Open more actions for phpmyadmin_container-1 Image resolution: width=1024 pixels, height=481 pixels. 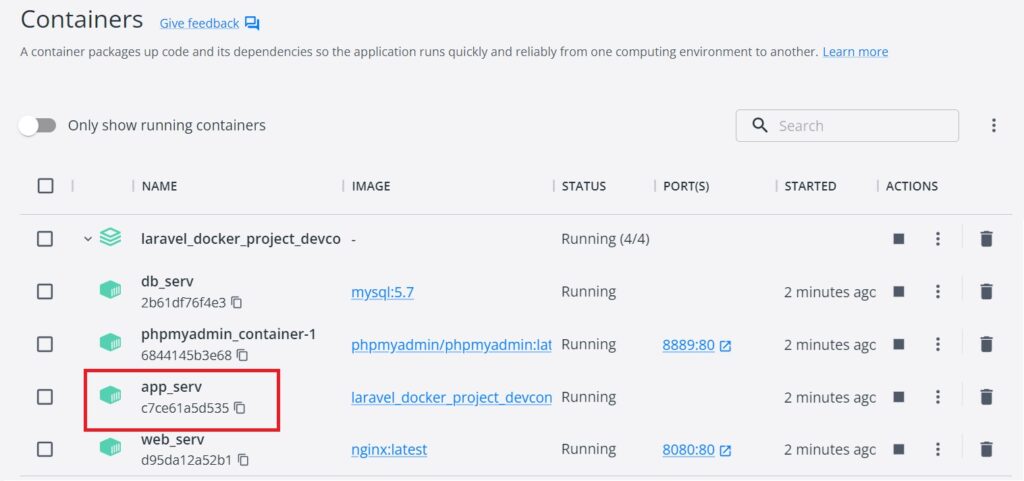[x=937, y=344]
